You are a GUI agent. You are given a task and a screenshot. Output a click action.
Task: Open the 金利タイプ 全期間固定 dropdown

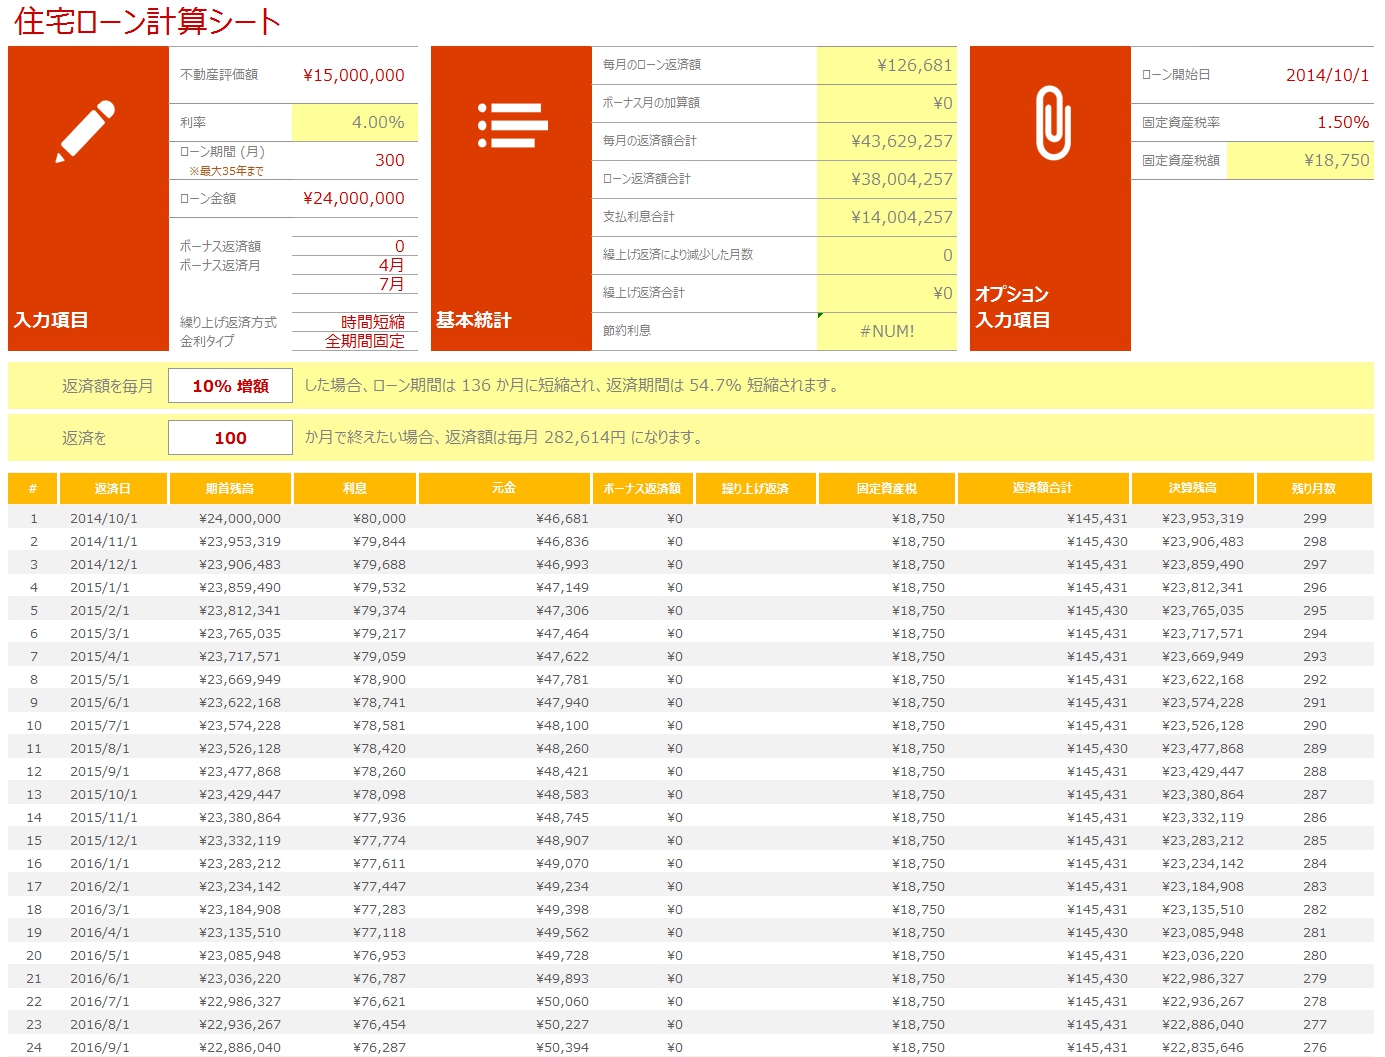click(x=355, y=341)
